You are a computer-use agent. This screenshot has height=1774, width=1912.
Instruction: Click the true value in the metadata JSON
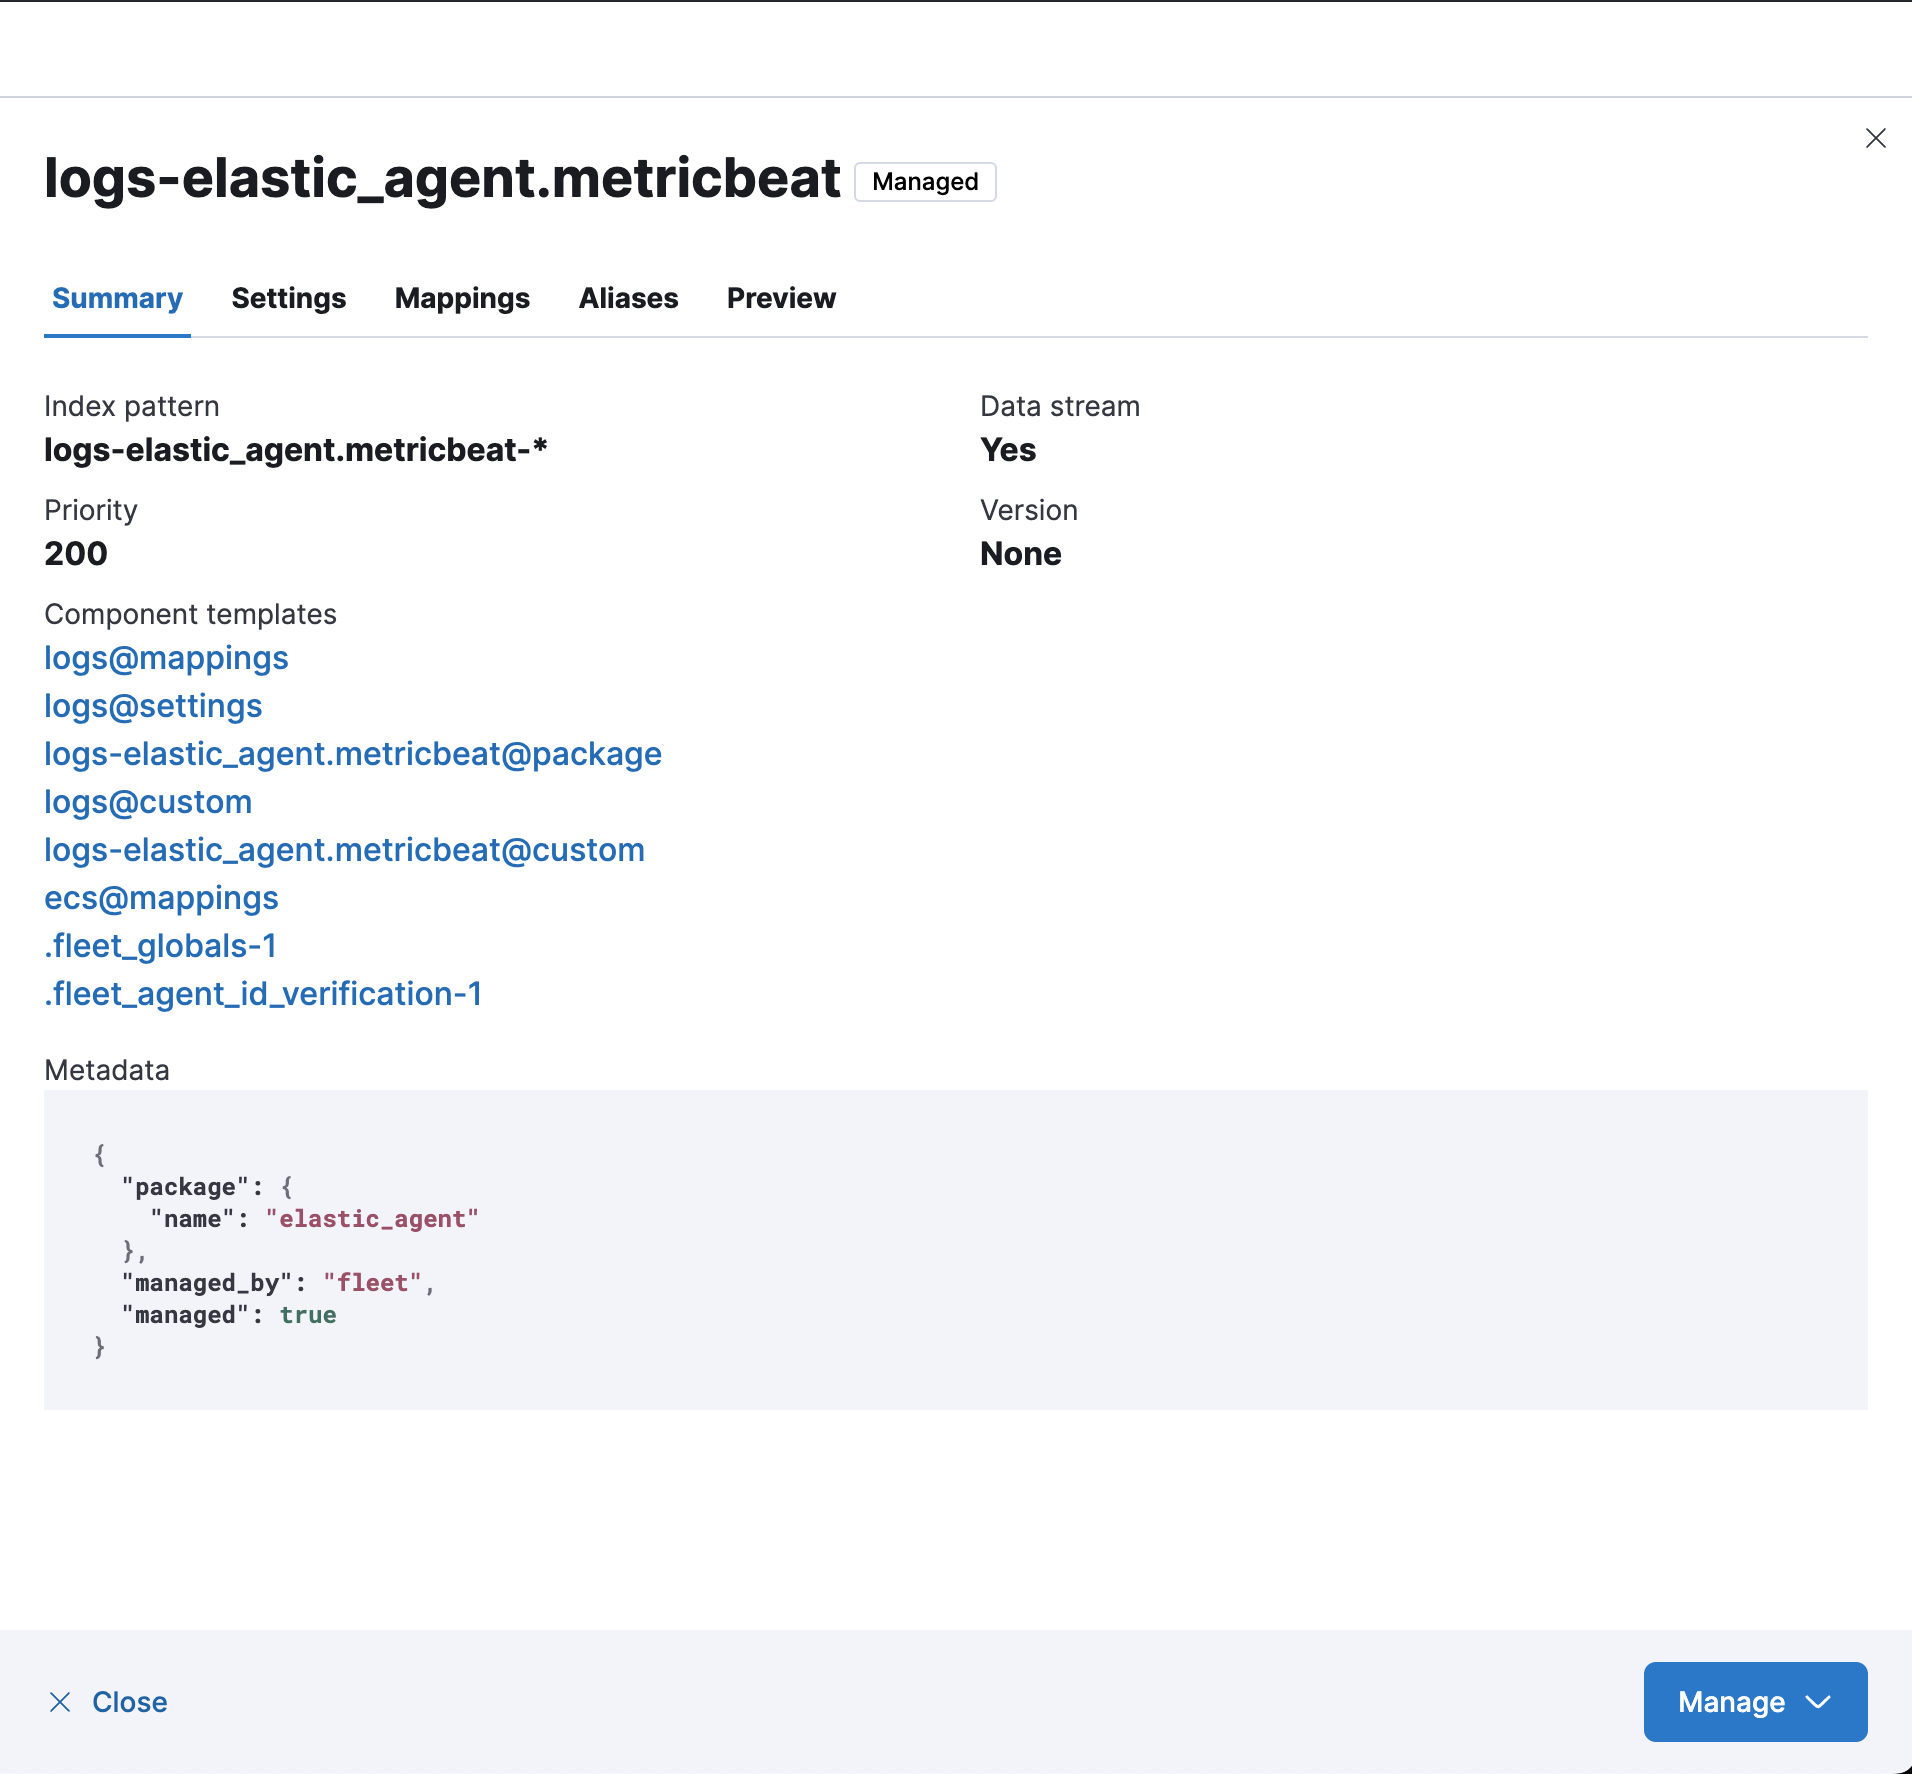308,1315
